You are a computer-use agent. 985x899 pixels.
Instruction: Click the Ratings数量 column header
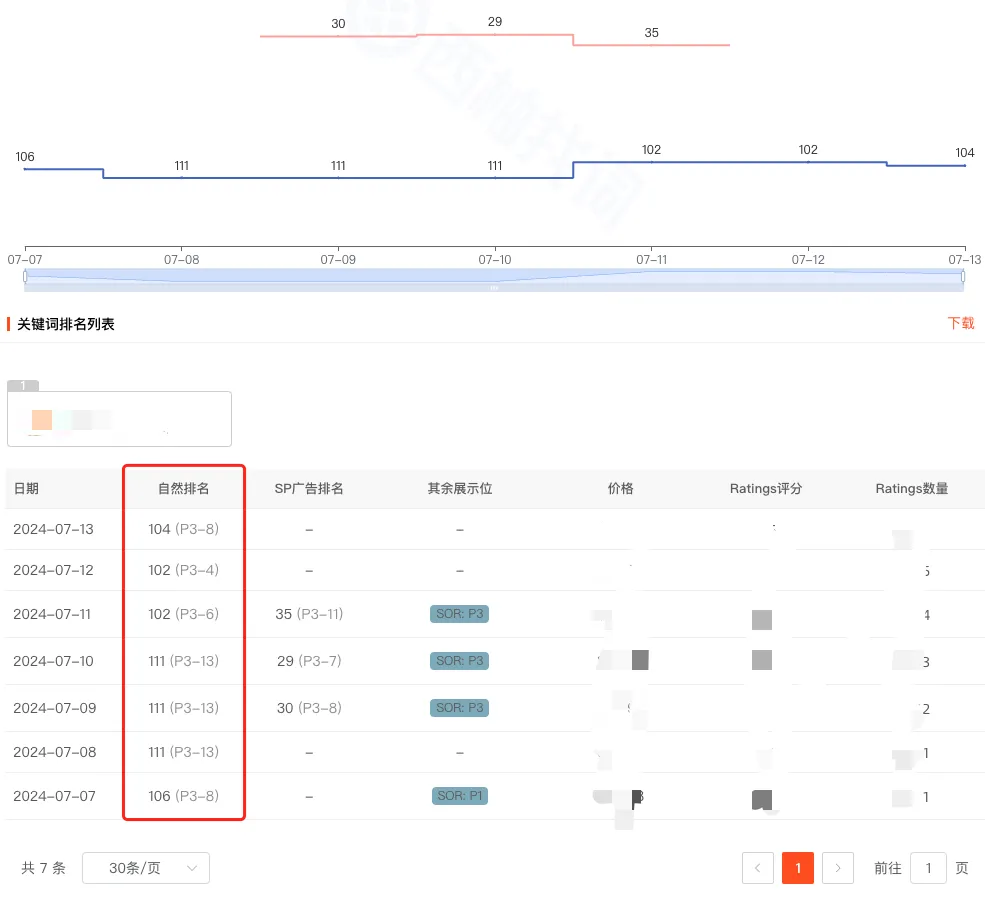[912, 489]
